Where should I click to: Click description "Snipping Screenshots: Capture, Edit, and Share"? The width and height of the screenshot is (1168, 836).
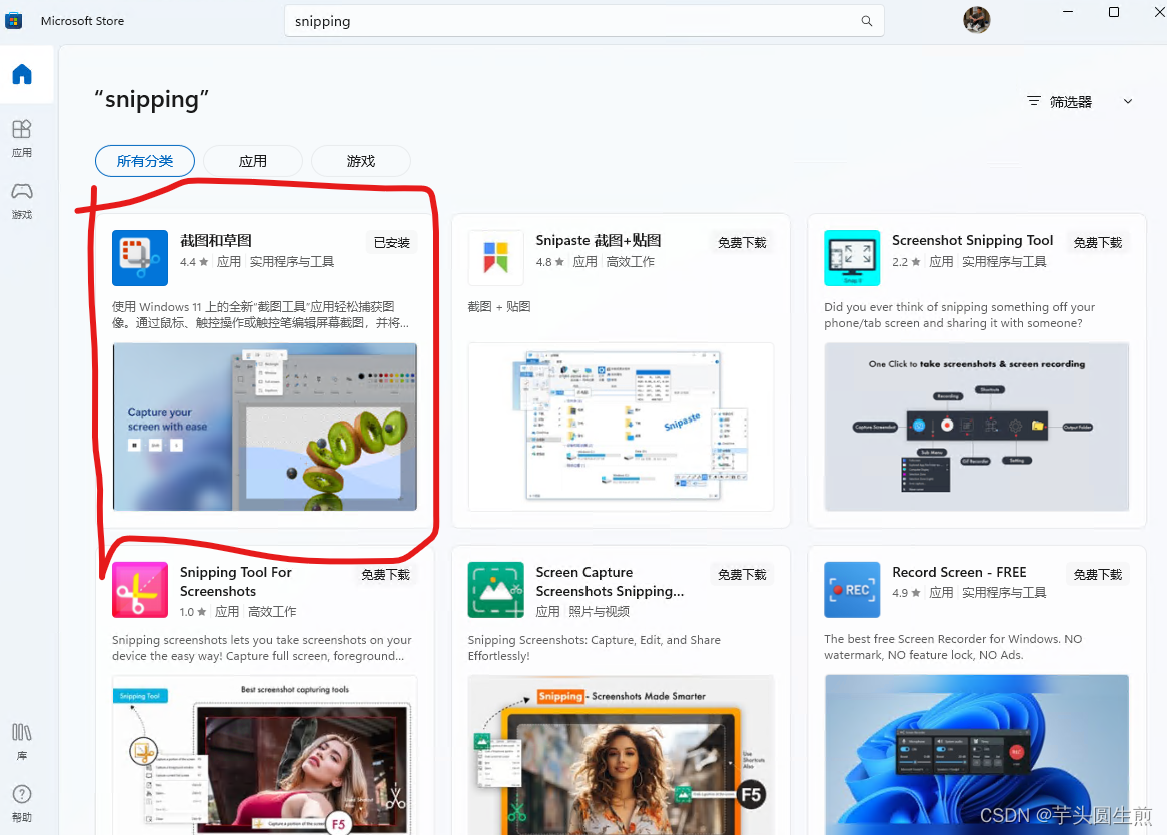(594, 647)
